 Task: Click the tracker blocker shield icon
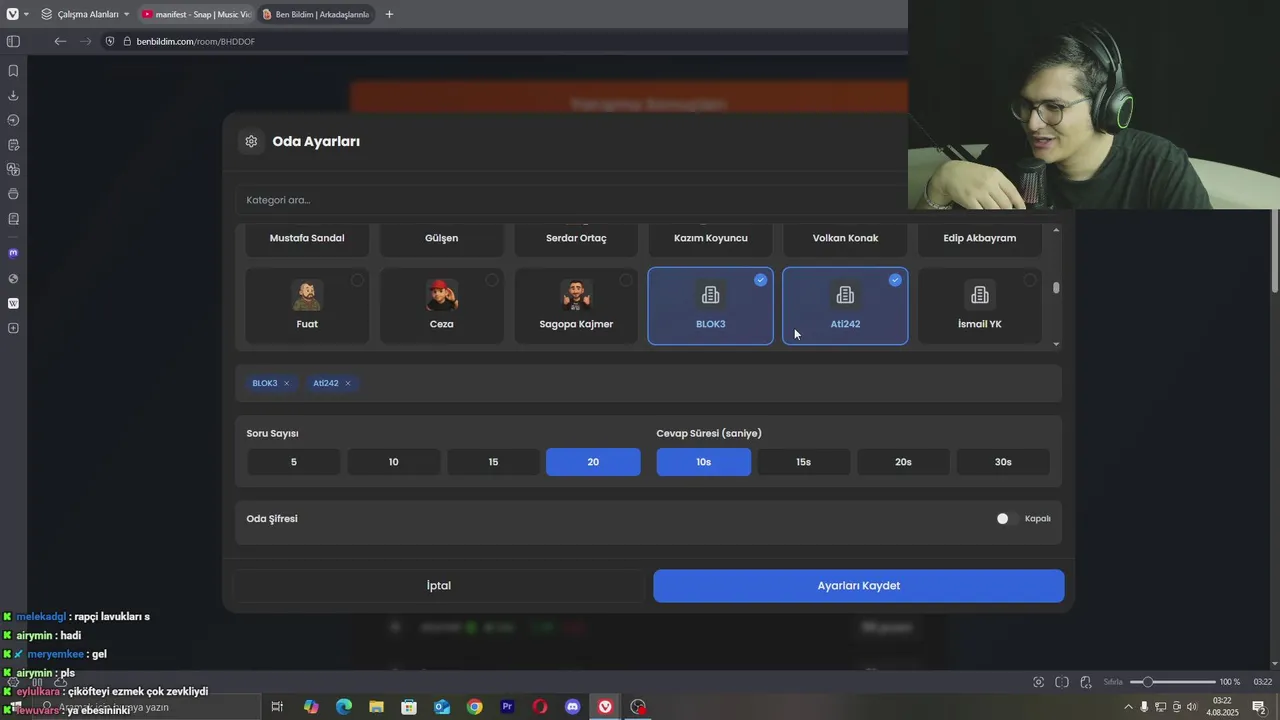pyautogui.click(x=110, y=41)
